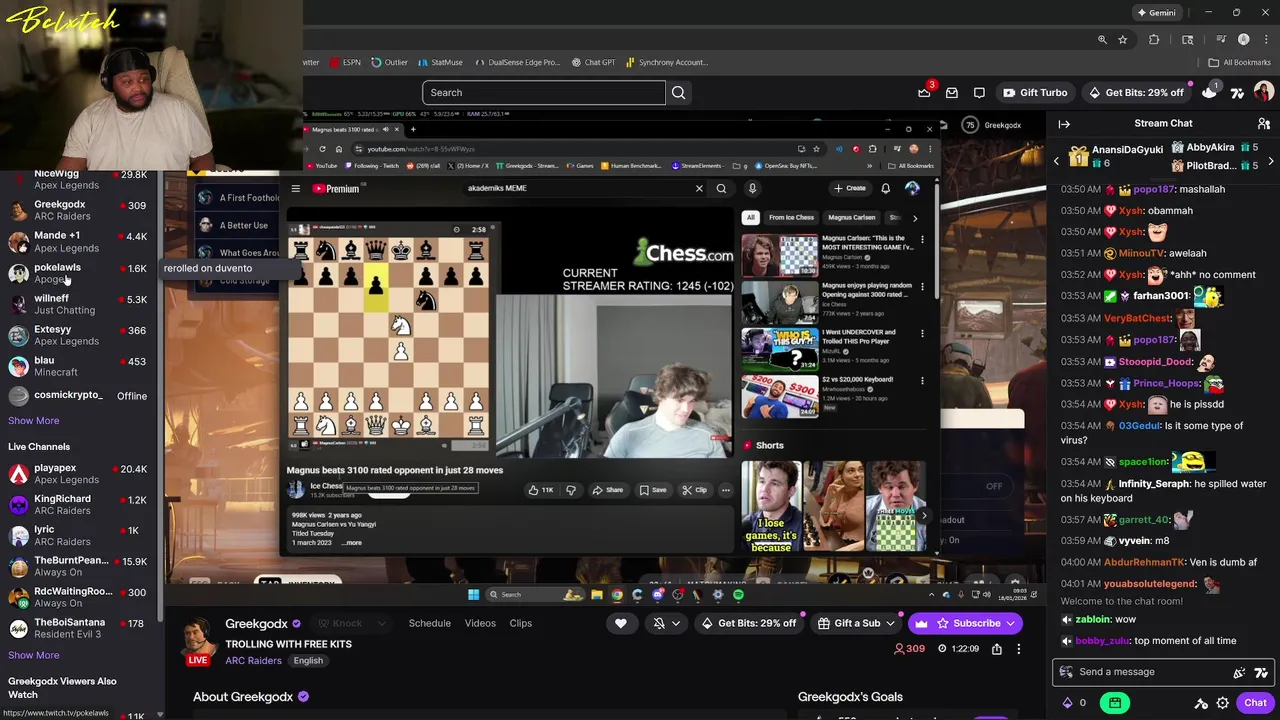
Task: Open the YouTube hamburger menu in video
Action: point(295,188)
